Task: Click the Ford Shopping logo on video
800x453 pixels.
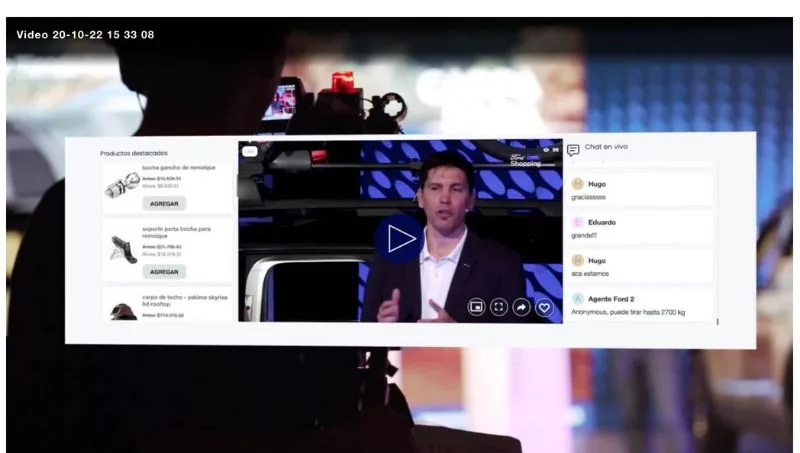Action: tap(525, 160)
